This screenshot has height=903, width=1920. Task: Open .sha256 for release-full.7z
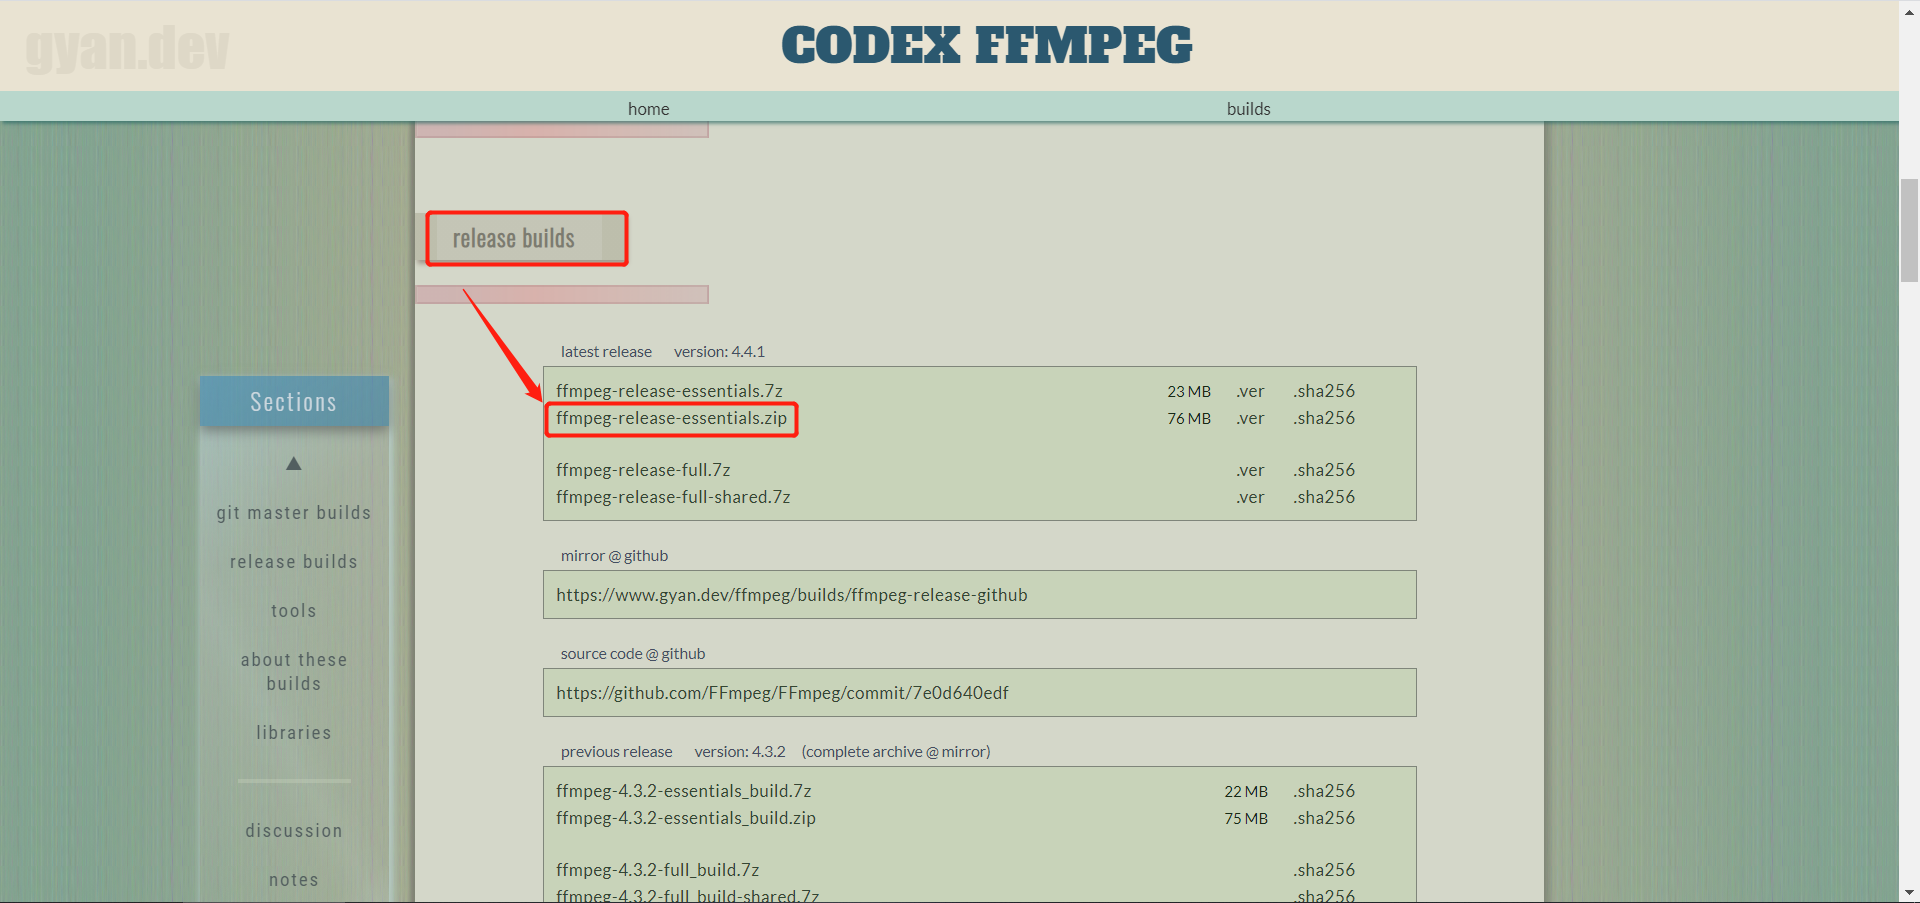click(1324, 470)
